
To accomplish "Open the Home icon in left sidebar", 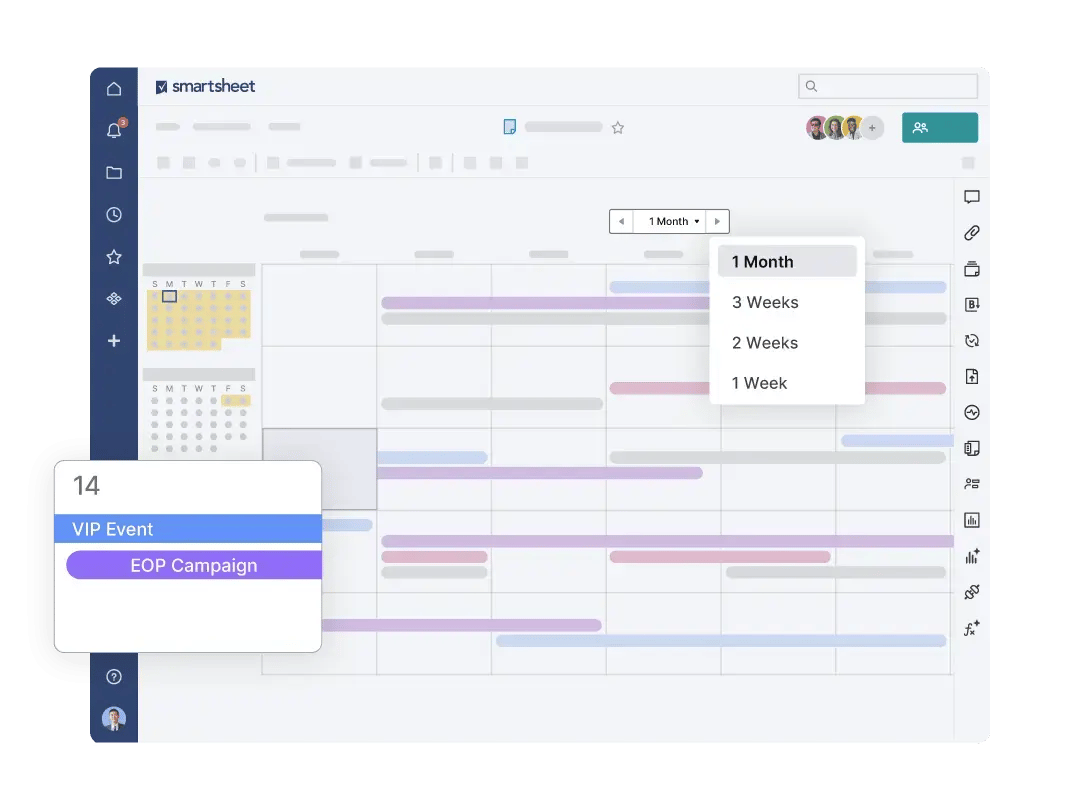I will [x=114, y=89].
